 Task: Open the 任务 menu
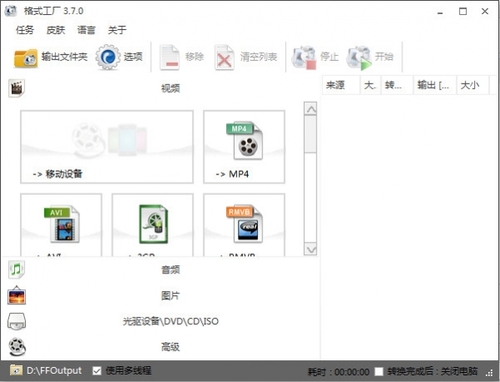click(x=25, y=30)
